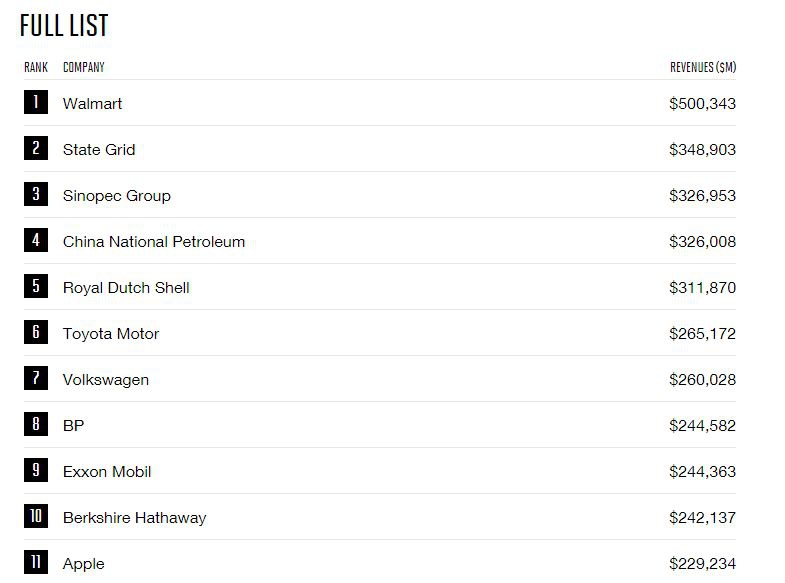Sort by the Revenues ($M) column header

[x=702, y=68]
